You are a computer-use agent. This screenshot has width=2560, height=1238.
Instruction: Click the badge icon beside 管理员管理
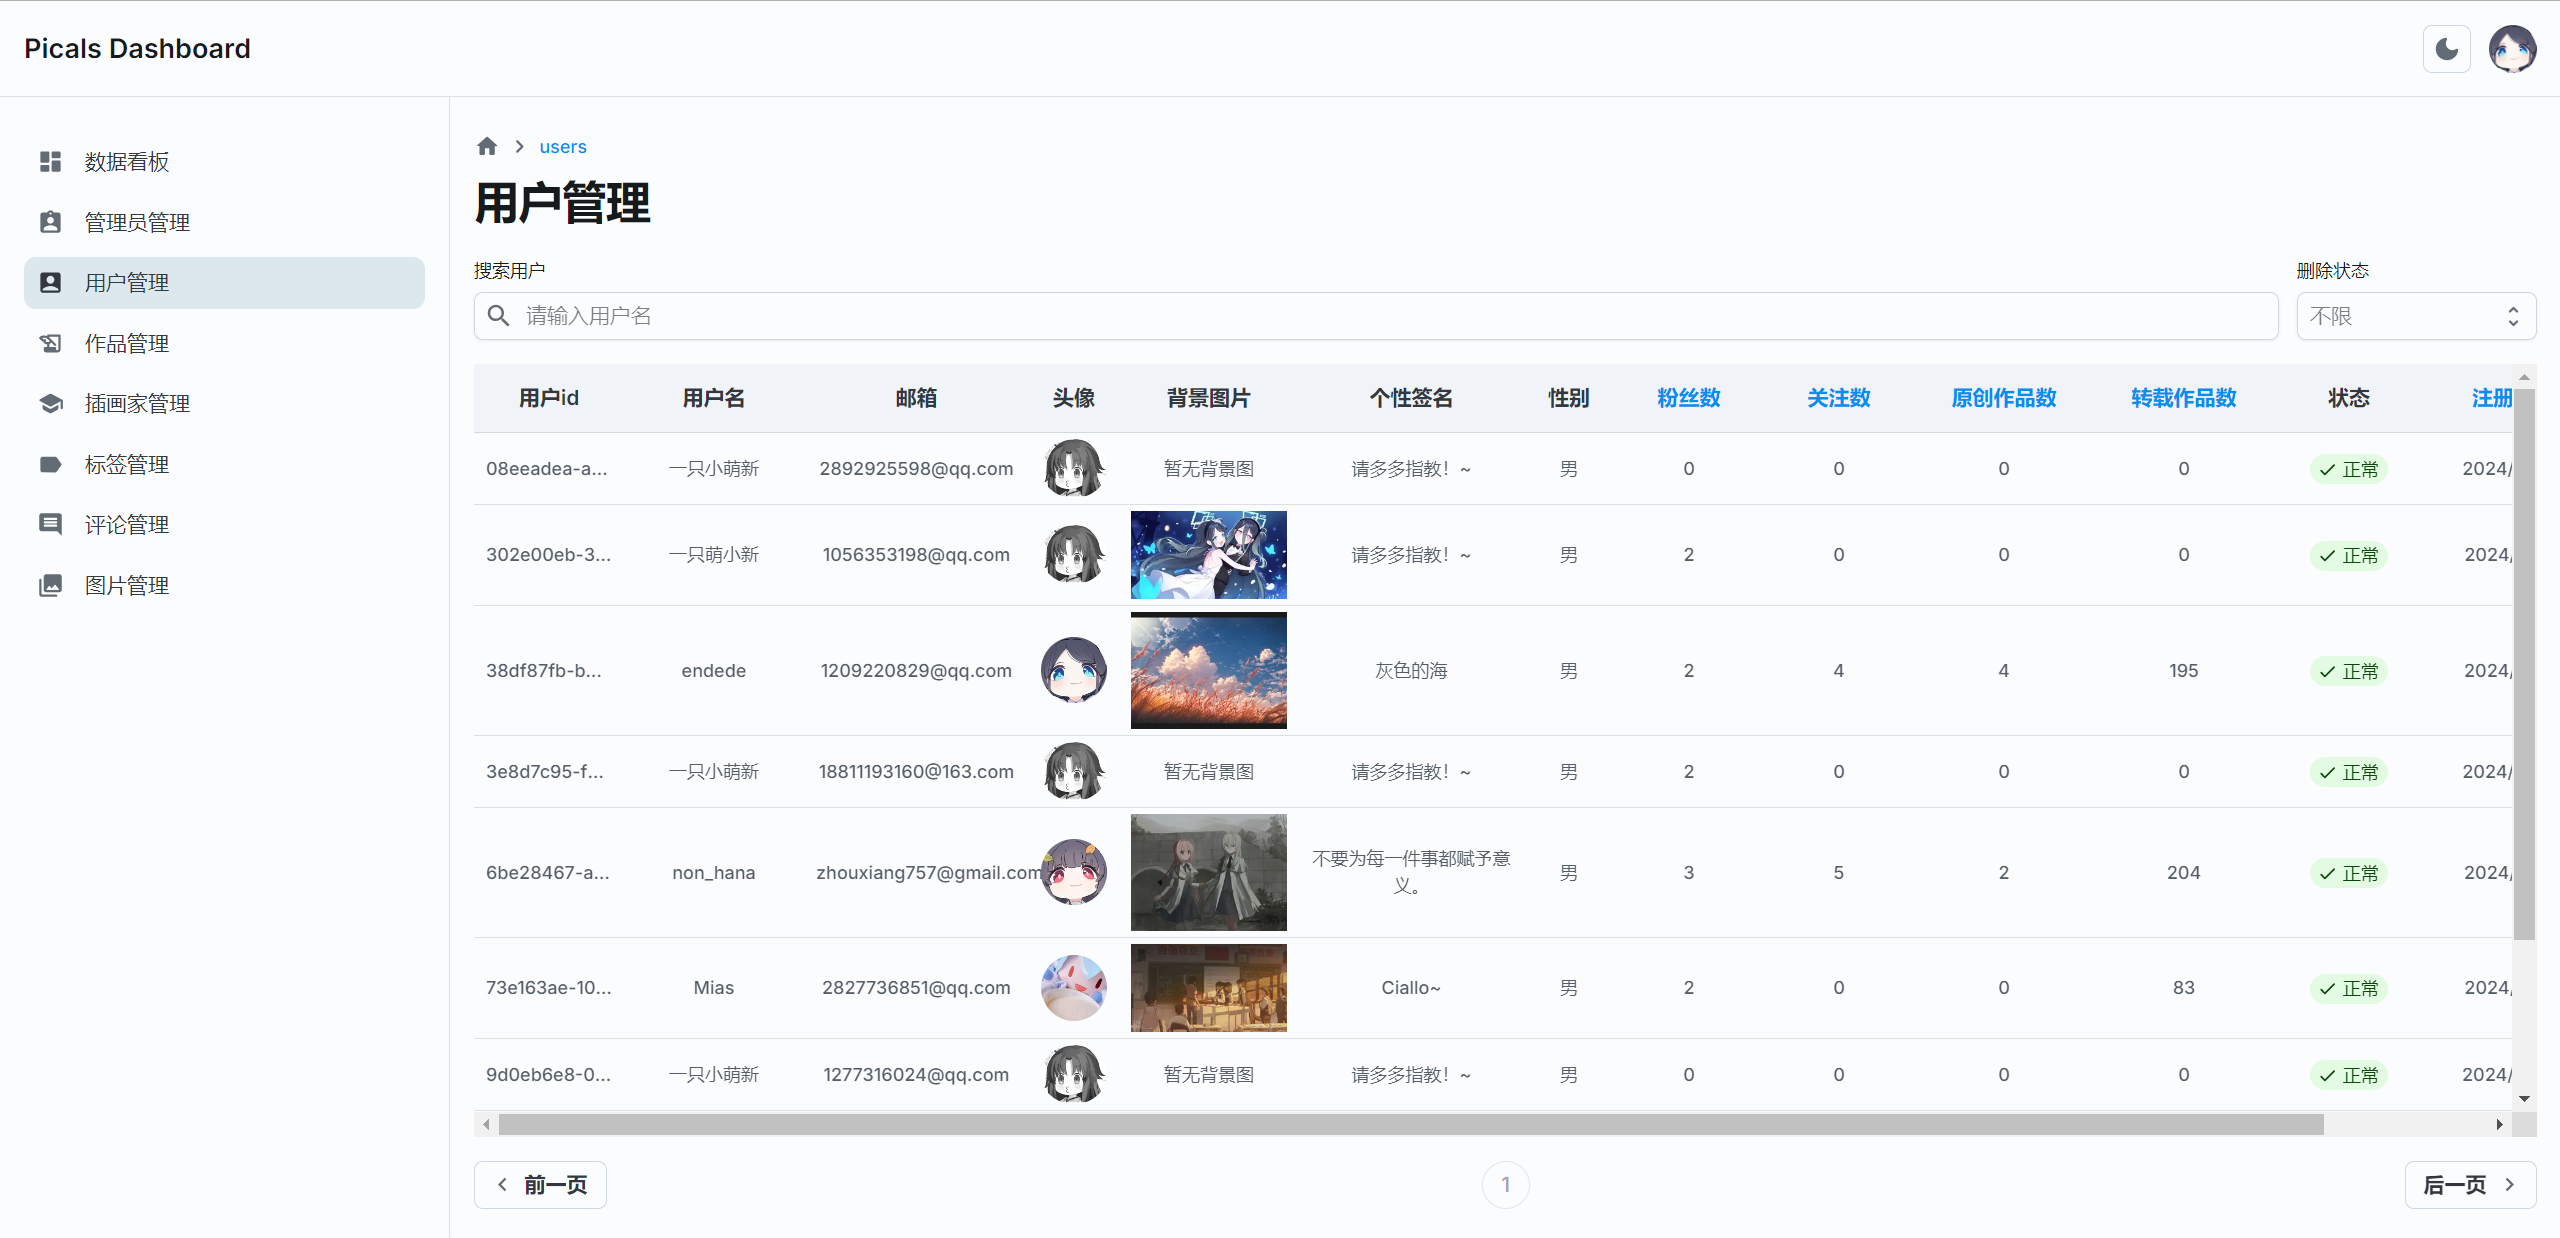point(50,222)
